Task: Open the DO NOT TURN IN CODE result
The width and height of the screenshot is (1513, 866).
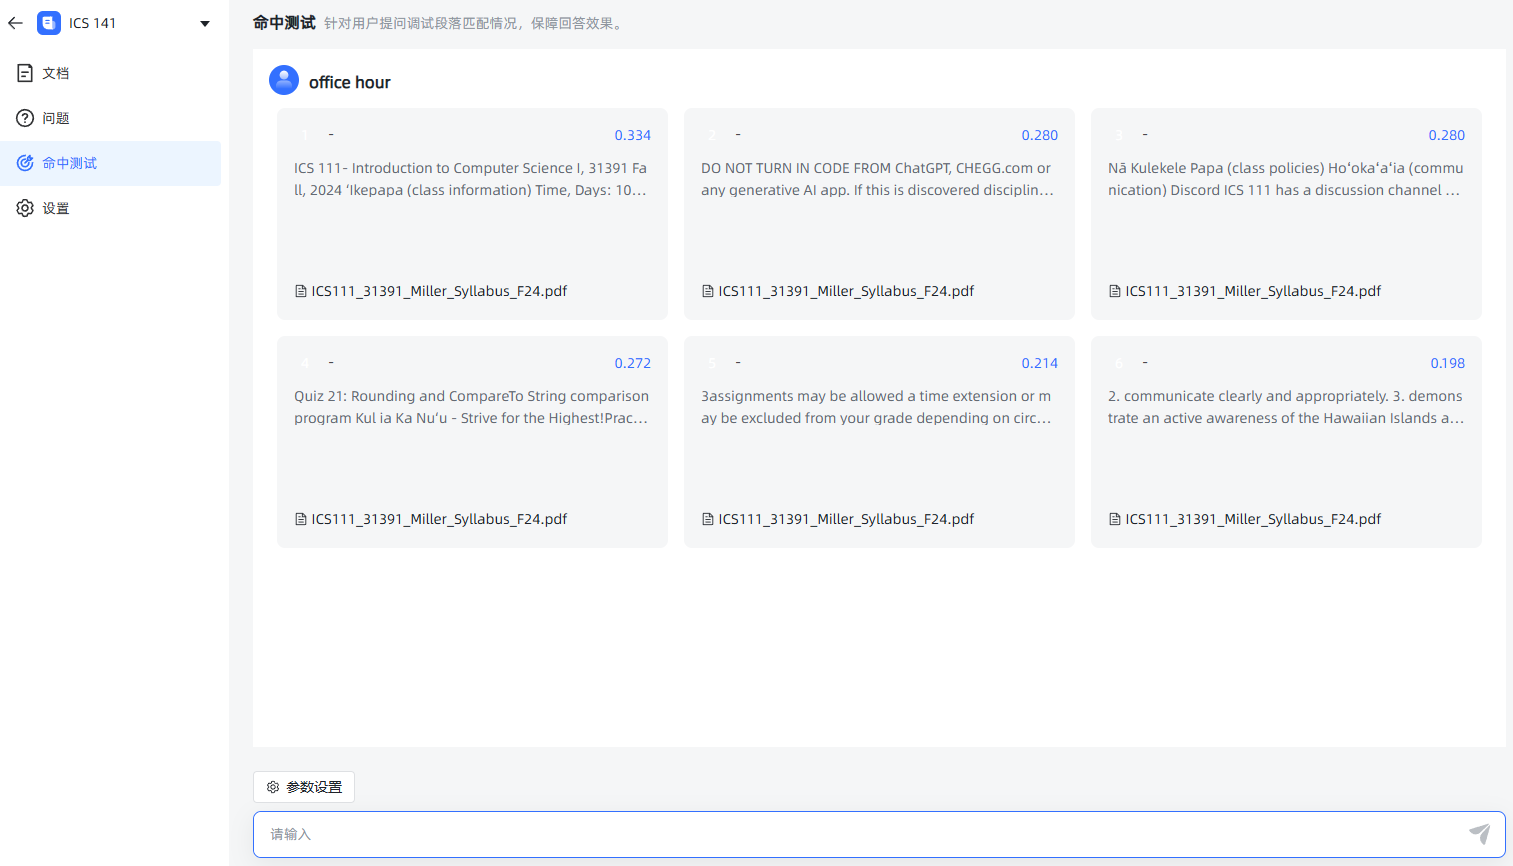Action: [878, 213]
